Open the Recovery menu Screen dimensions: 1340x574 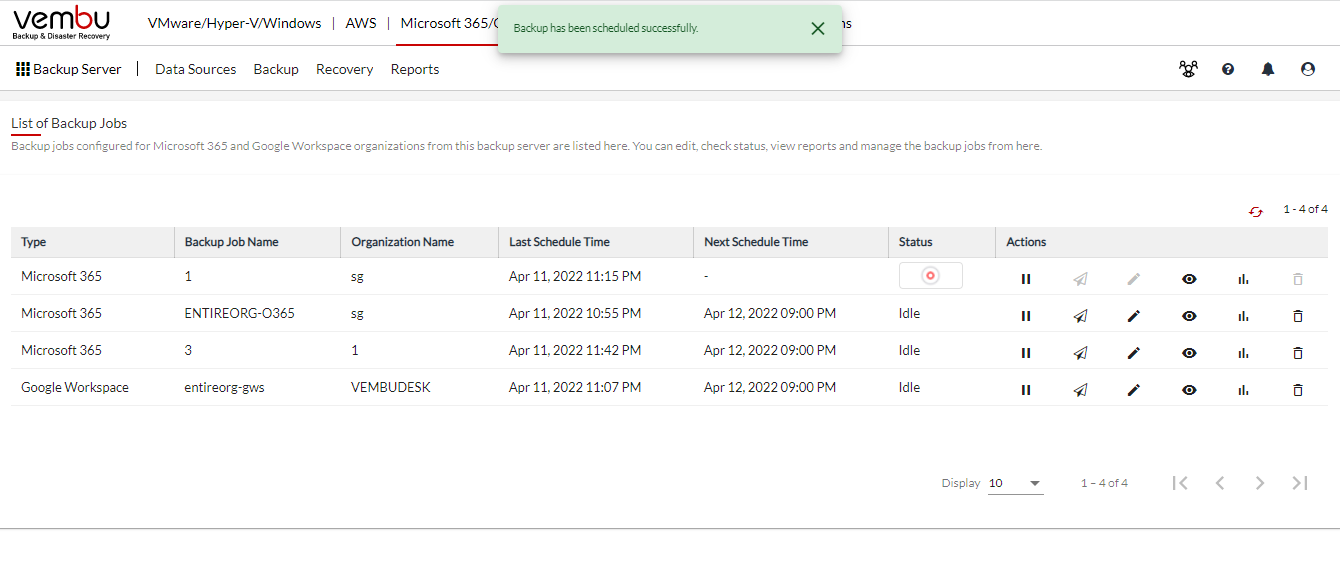click(x=345, y=69)
